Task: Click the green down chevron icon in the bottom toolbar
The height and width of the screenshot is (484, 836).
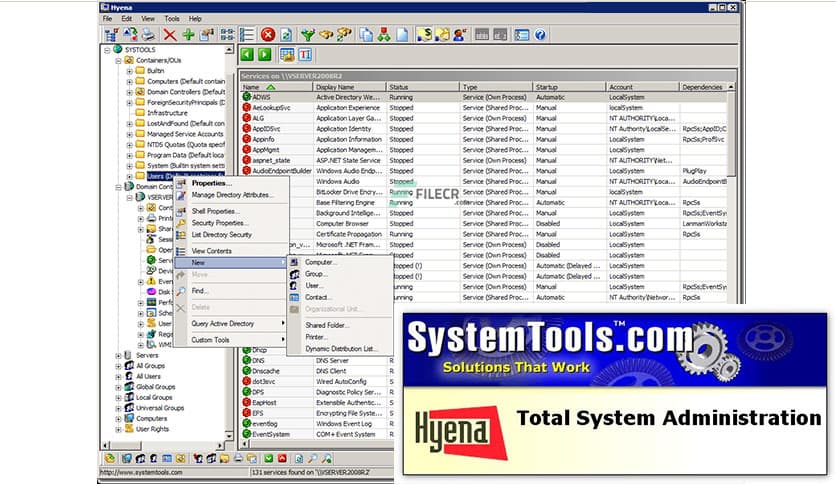Action: [x=269, y=458]
